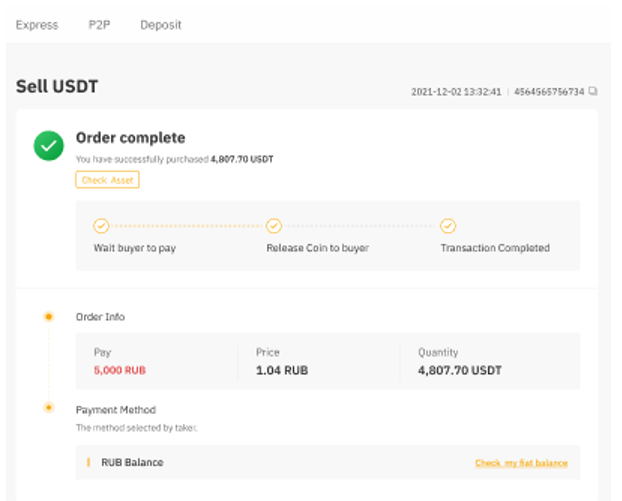Go to the Deposit tab

point(161,25)
